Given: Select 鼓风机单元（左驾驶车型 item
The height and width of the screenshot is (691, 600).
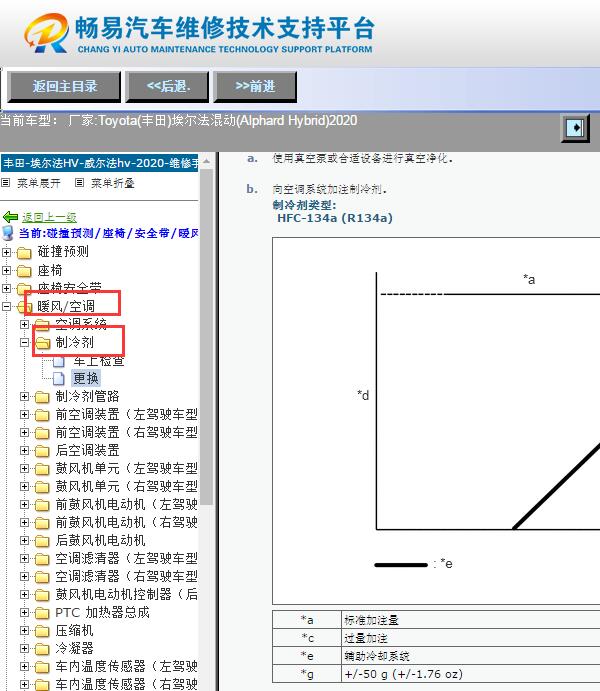Looking at the screenshot, I should tap(126, 468).
